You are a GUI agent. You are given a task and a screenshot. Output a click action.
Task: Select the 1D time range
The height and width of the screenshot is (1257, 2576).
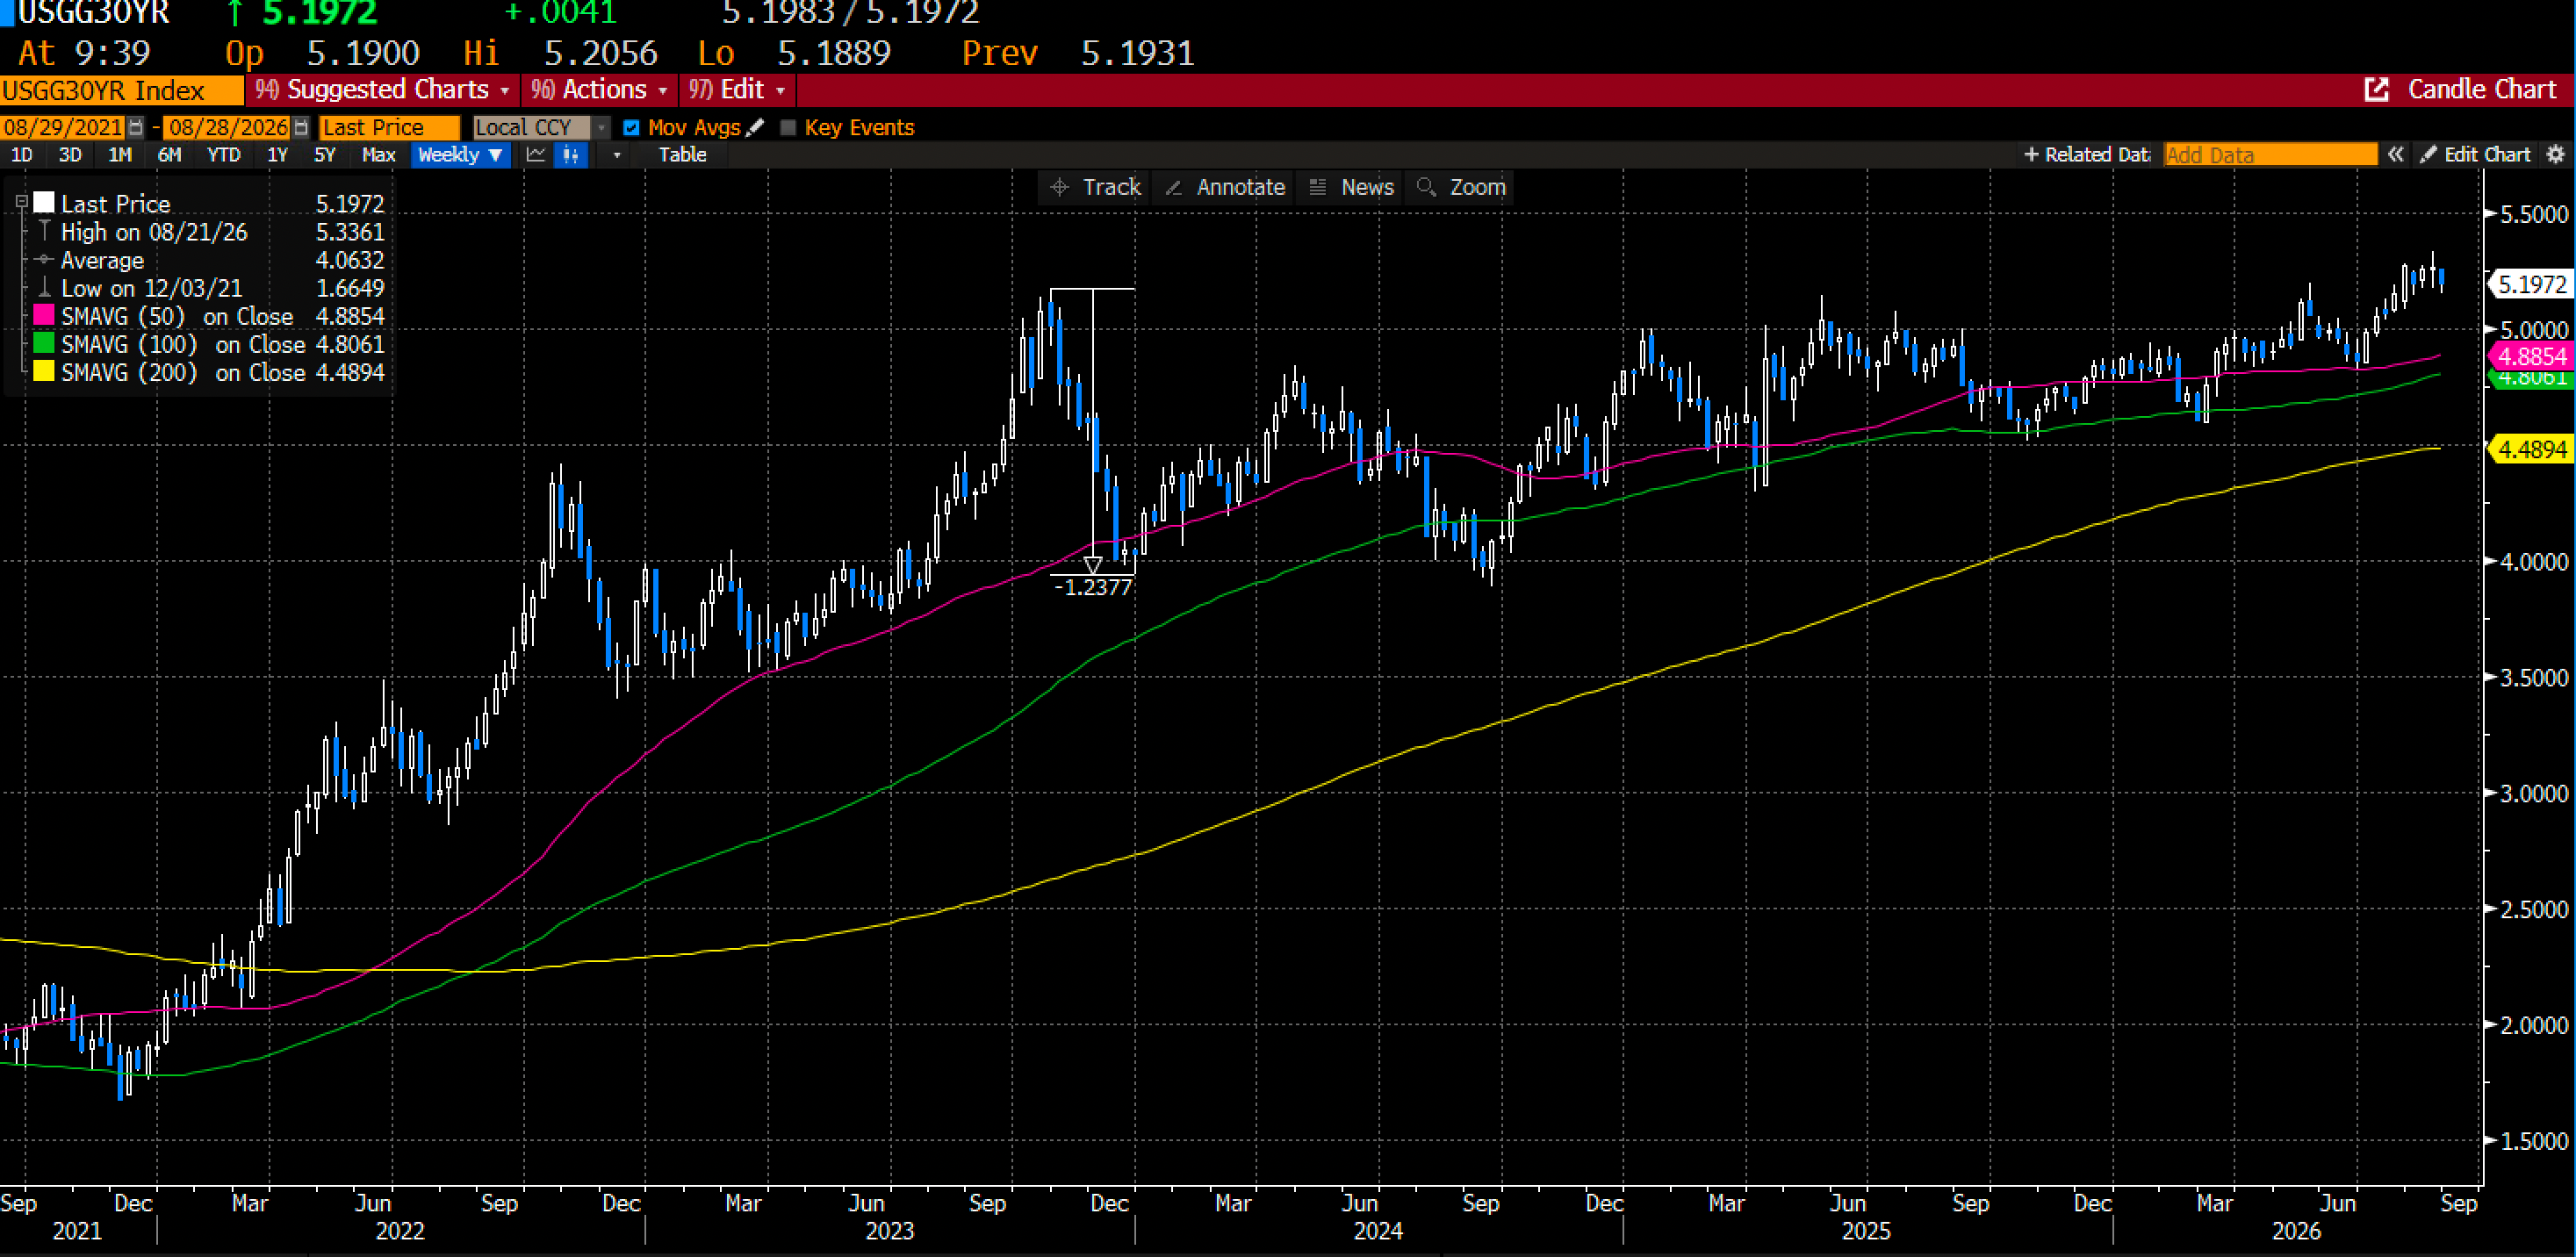21,154
